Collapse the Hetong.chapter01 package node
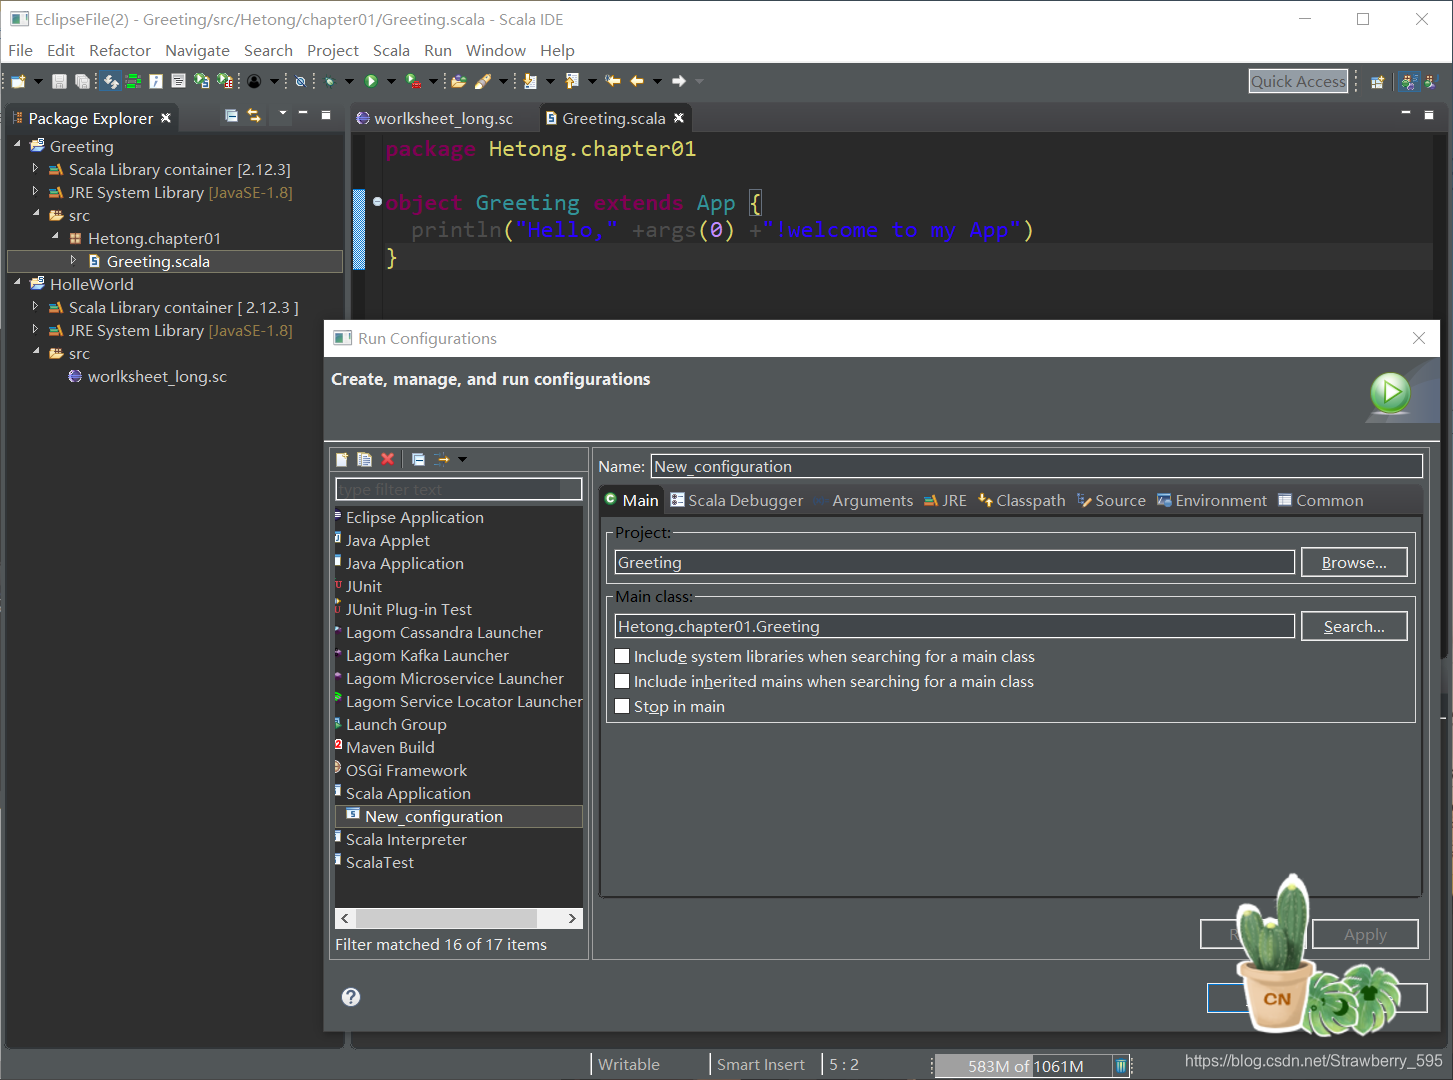Viewport: 1453px width, 1080px height. 55,237
